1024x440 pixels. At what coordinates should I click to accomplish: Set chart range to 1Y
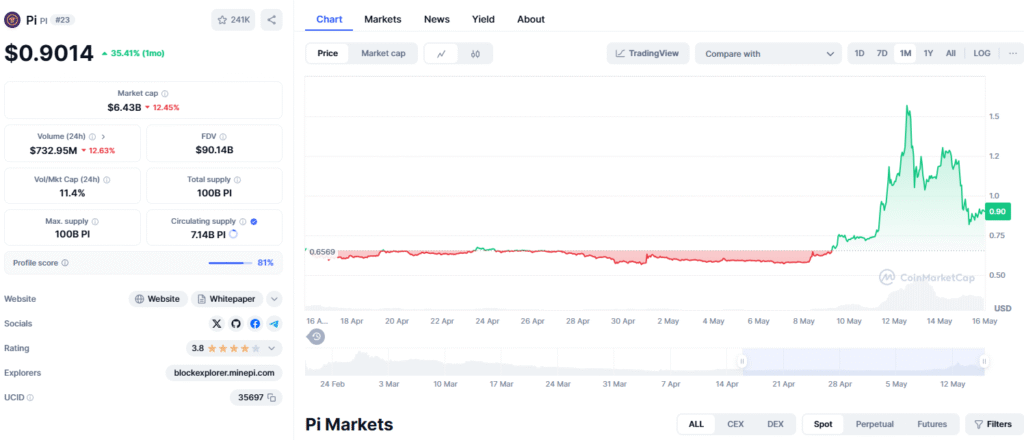pos(928,54)
